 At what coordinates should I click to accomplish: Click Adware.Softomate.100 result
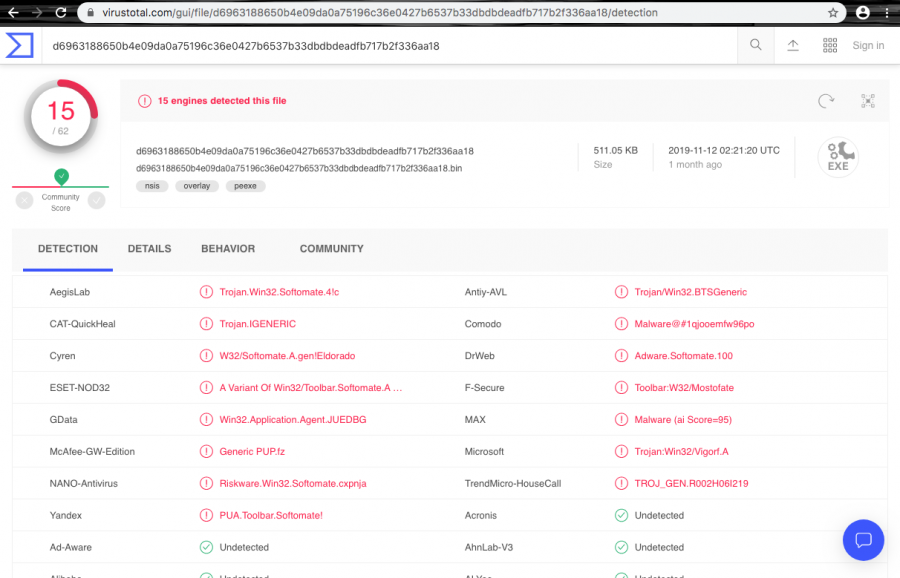tap(684, 356)
